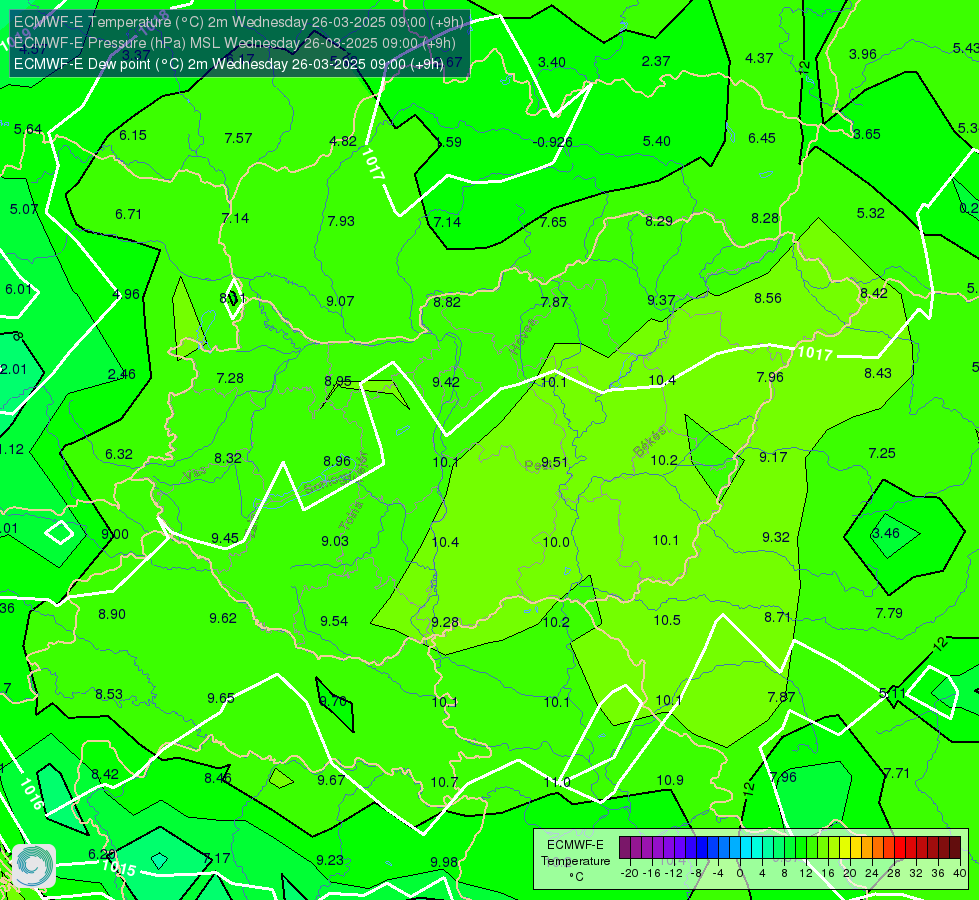Click the map value 8.43
Screen dimensions: 979x900
pos(878,373)
